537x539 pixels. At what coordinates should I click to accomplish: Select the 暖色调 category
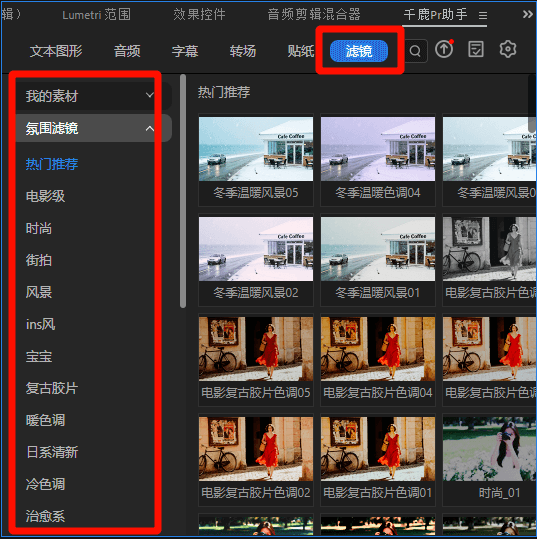(45, 420)
